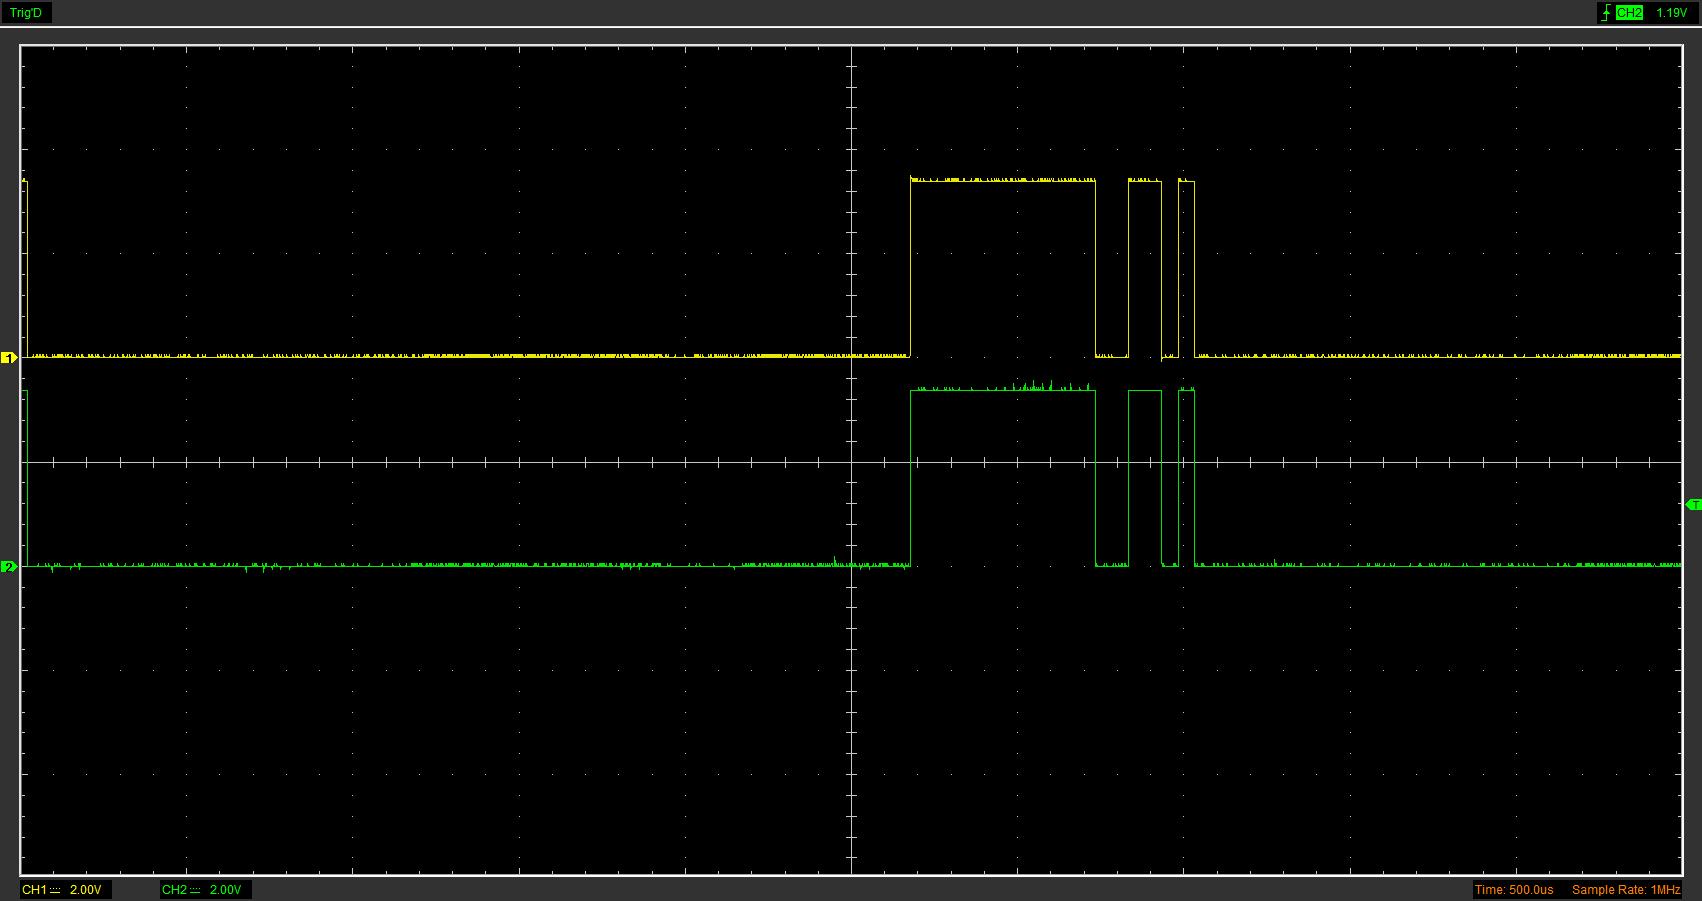Click the green trigger level T marker

[1693, 505]
